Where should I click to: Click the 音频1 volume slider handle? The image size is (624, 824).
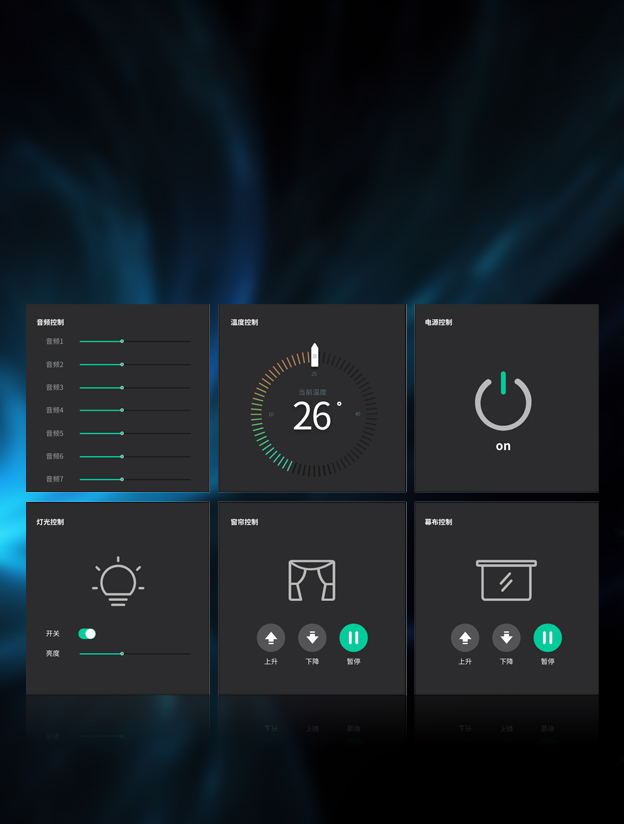(122, 341)
